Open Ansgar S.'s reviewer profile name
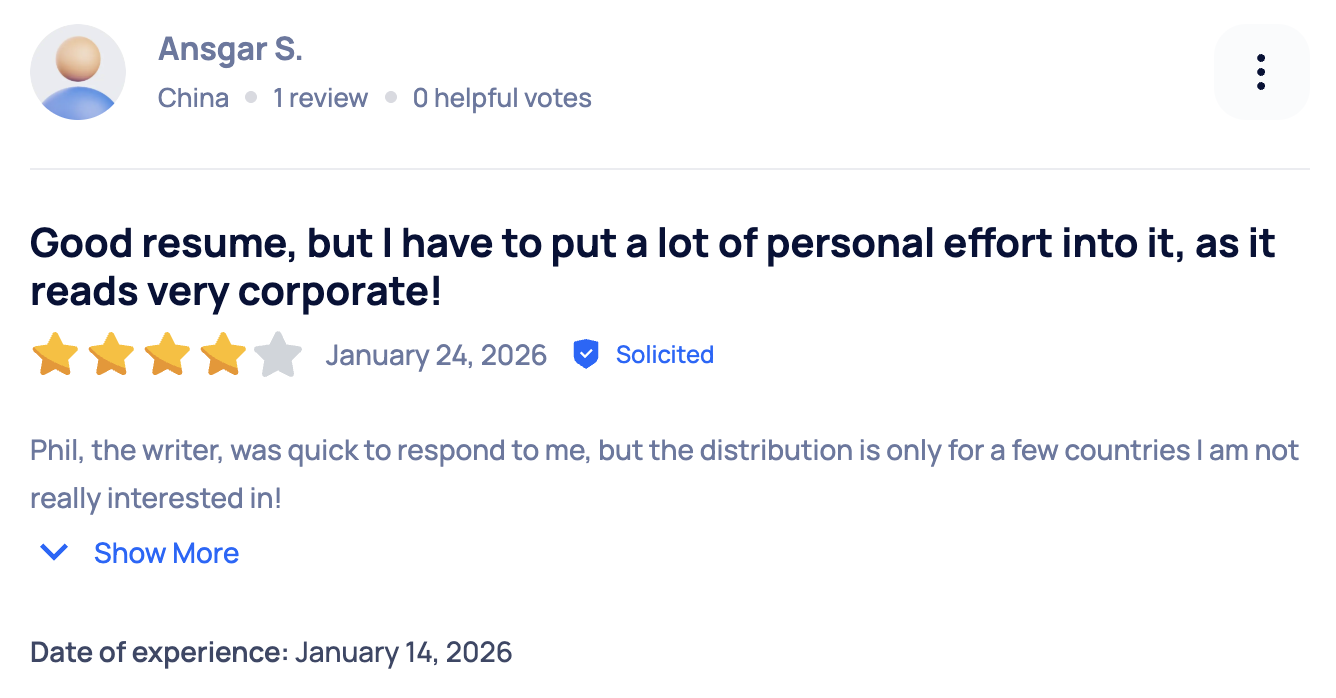 230,48
